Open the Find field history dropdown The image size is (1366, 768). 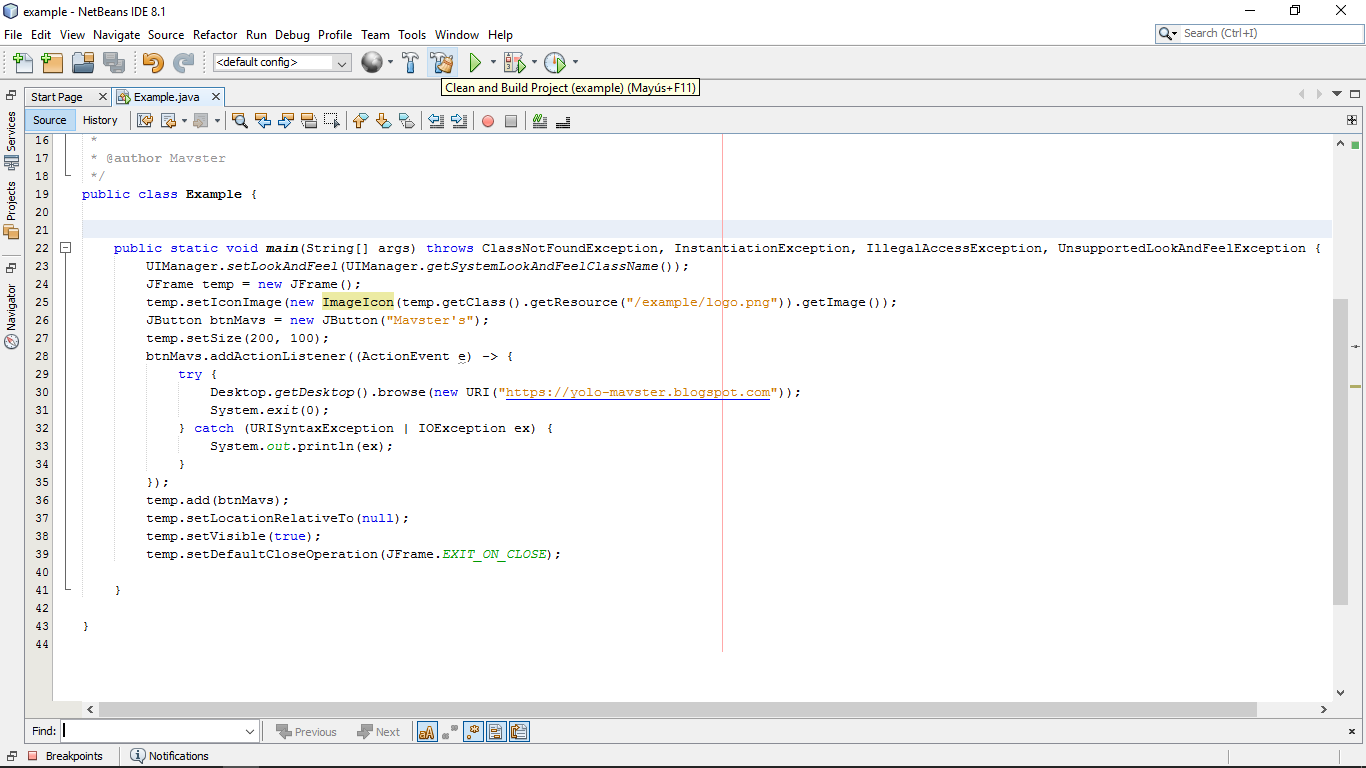click(248, 731)
